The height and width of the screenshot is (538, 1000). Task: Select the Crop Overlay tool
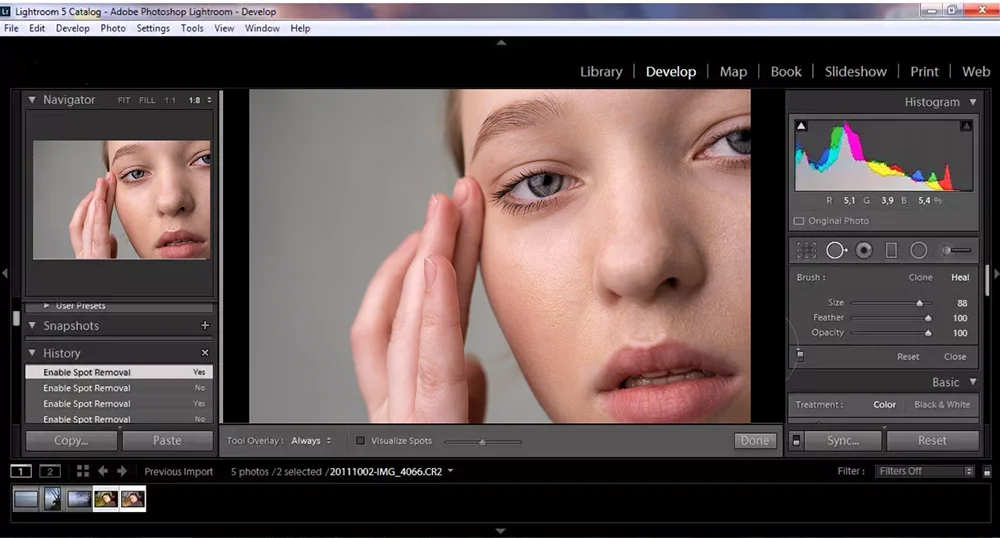806,251
